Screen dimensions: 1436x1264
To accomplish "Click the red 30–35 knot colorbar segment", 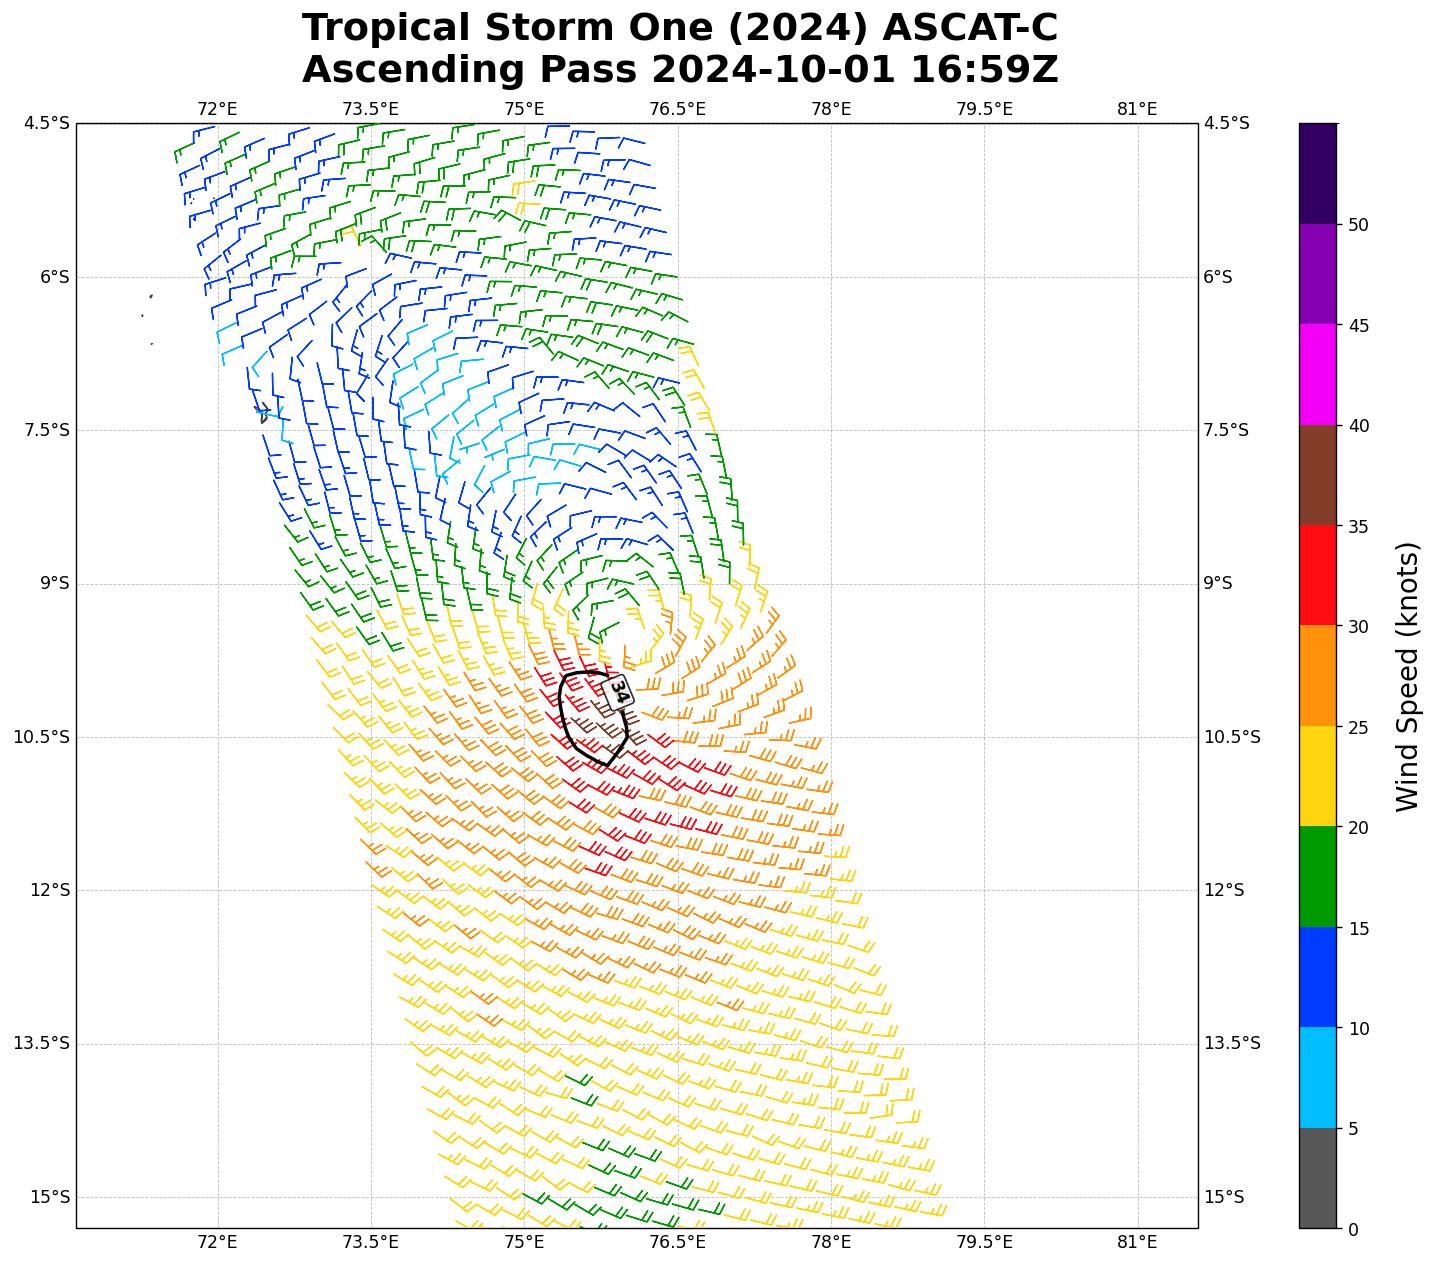I will (1317, 576).
